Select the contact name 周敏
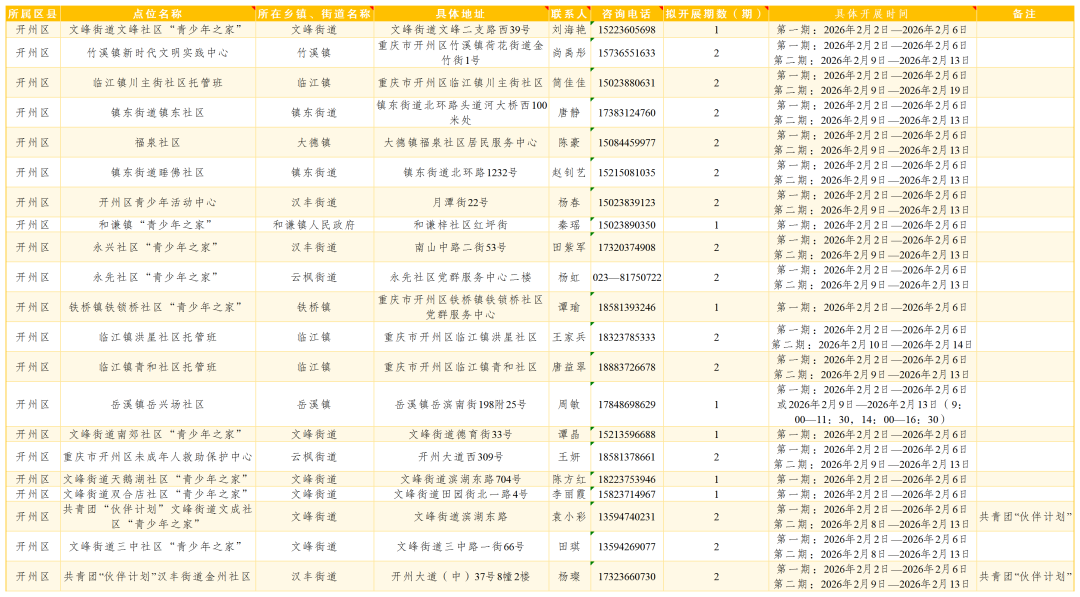The width and height of the screenshot is (1080, 597). point(569,404)
